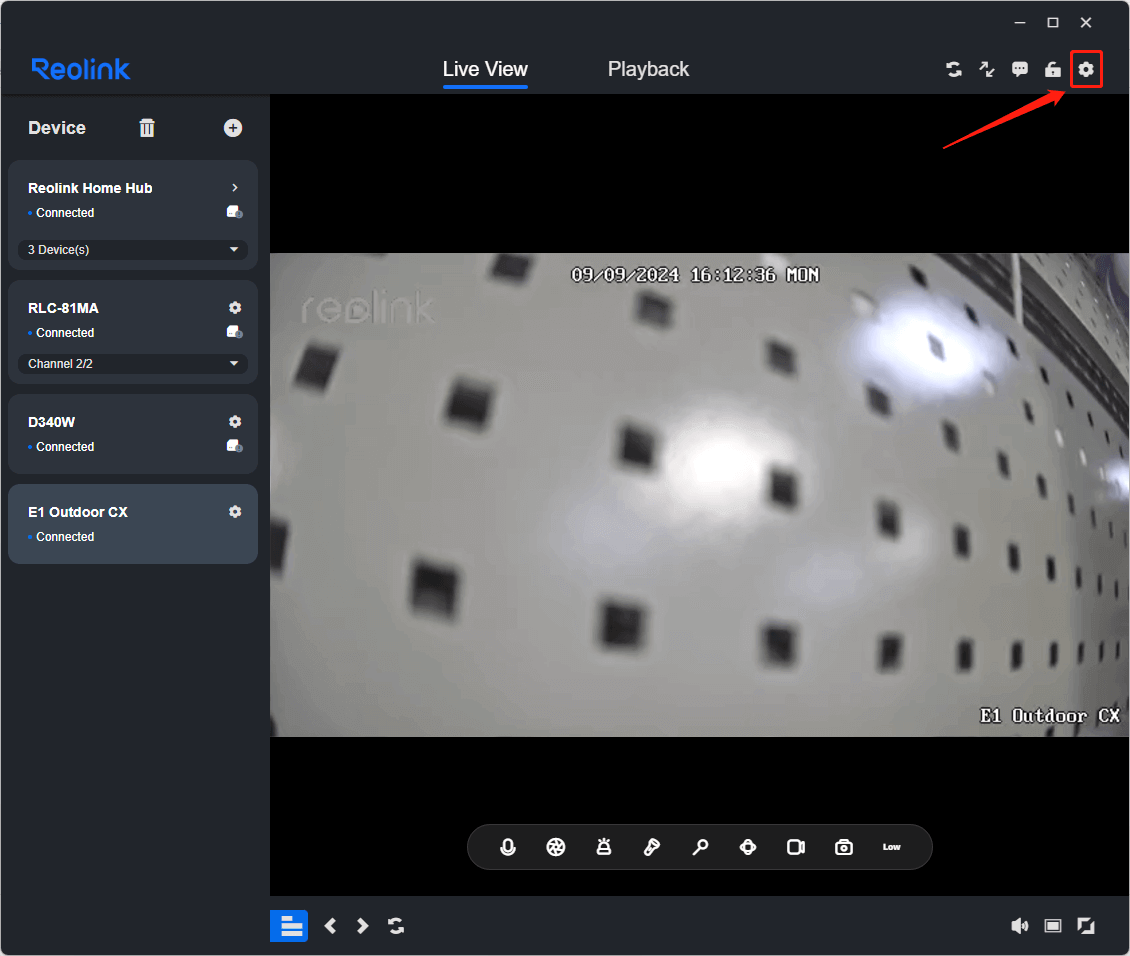Open settings gear for E1 Outdoor CX
Viewport: 1130px width, 956px height.
click(x=235, y=512)
